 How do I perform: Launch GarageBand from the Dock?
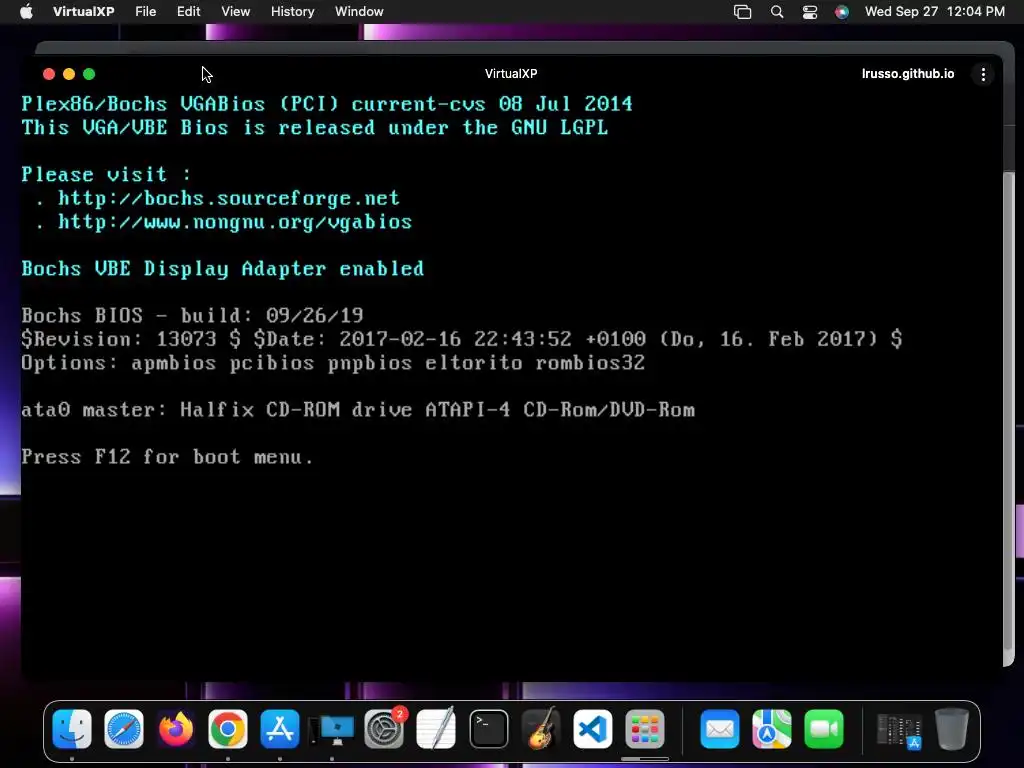[540, 729]
